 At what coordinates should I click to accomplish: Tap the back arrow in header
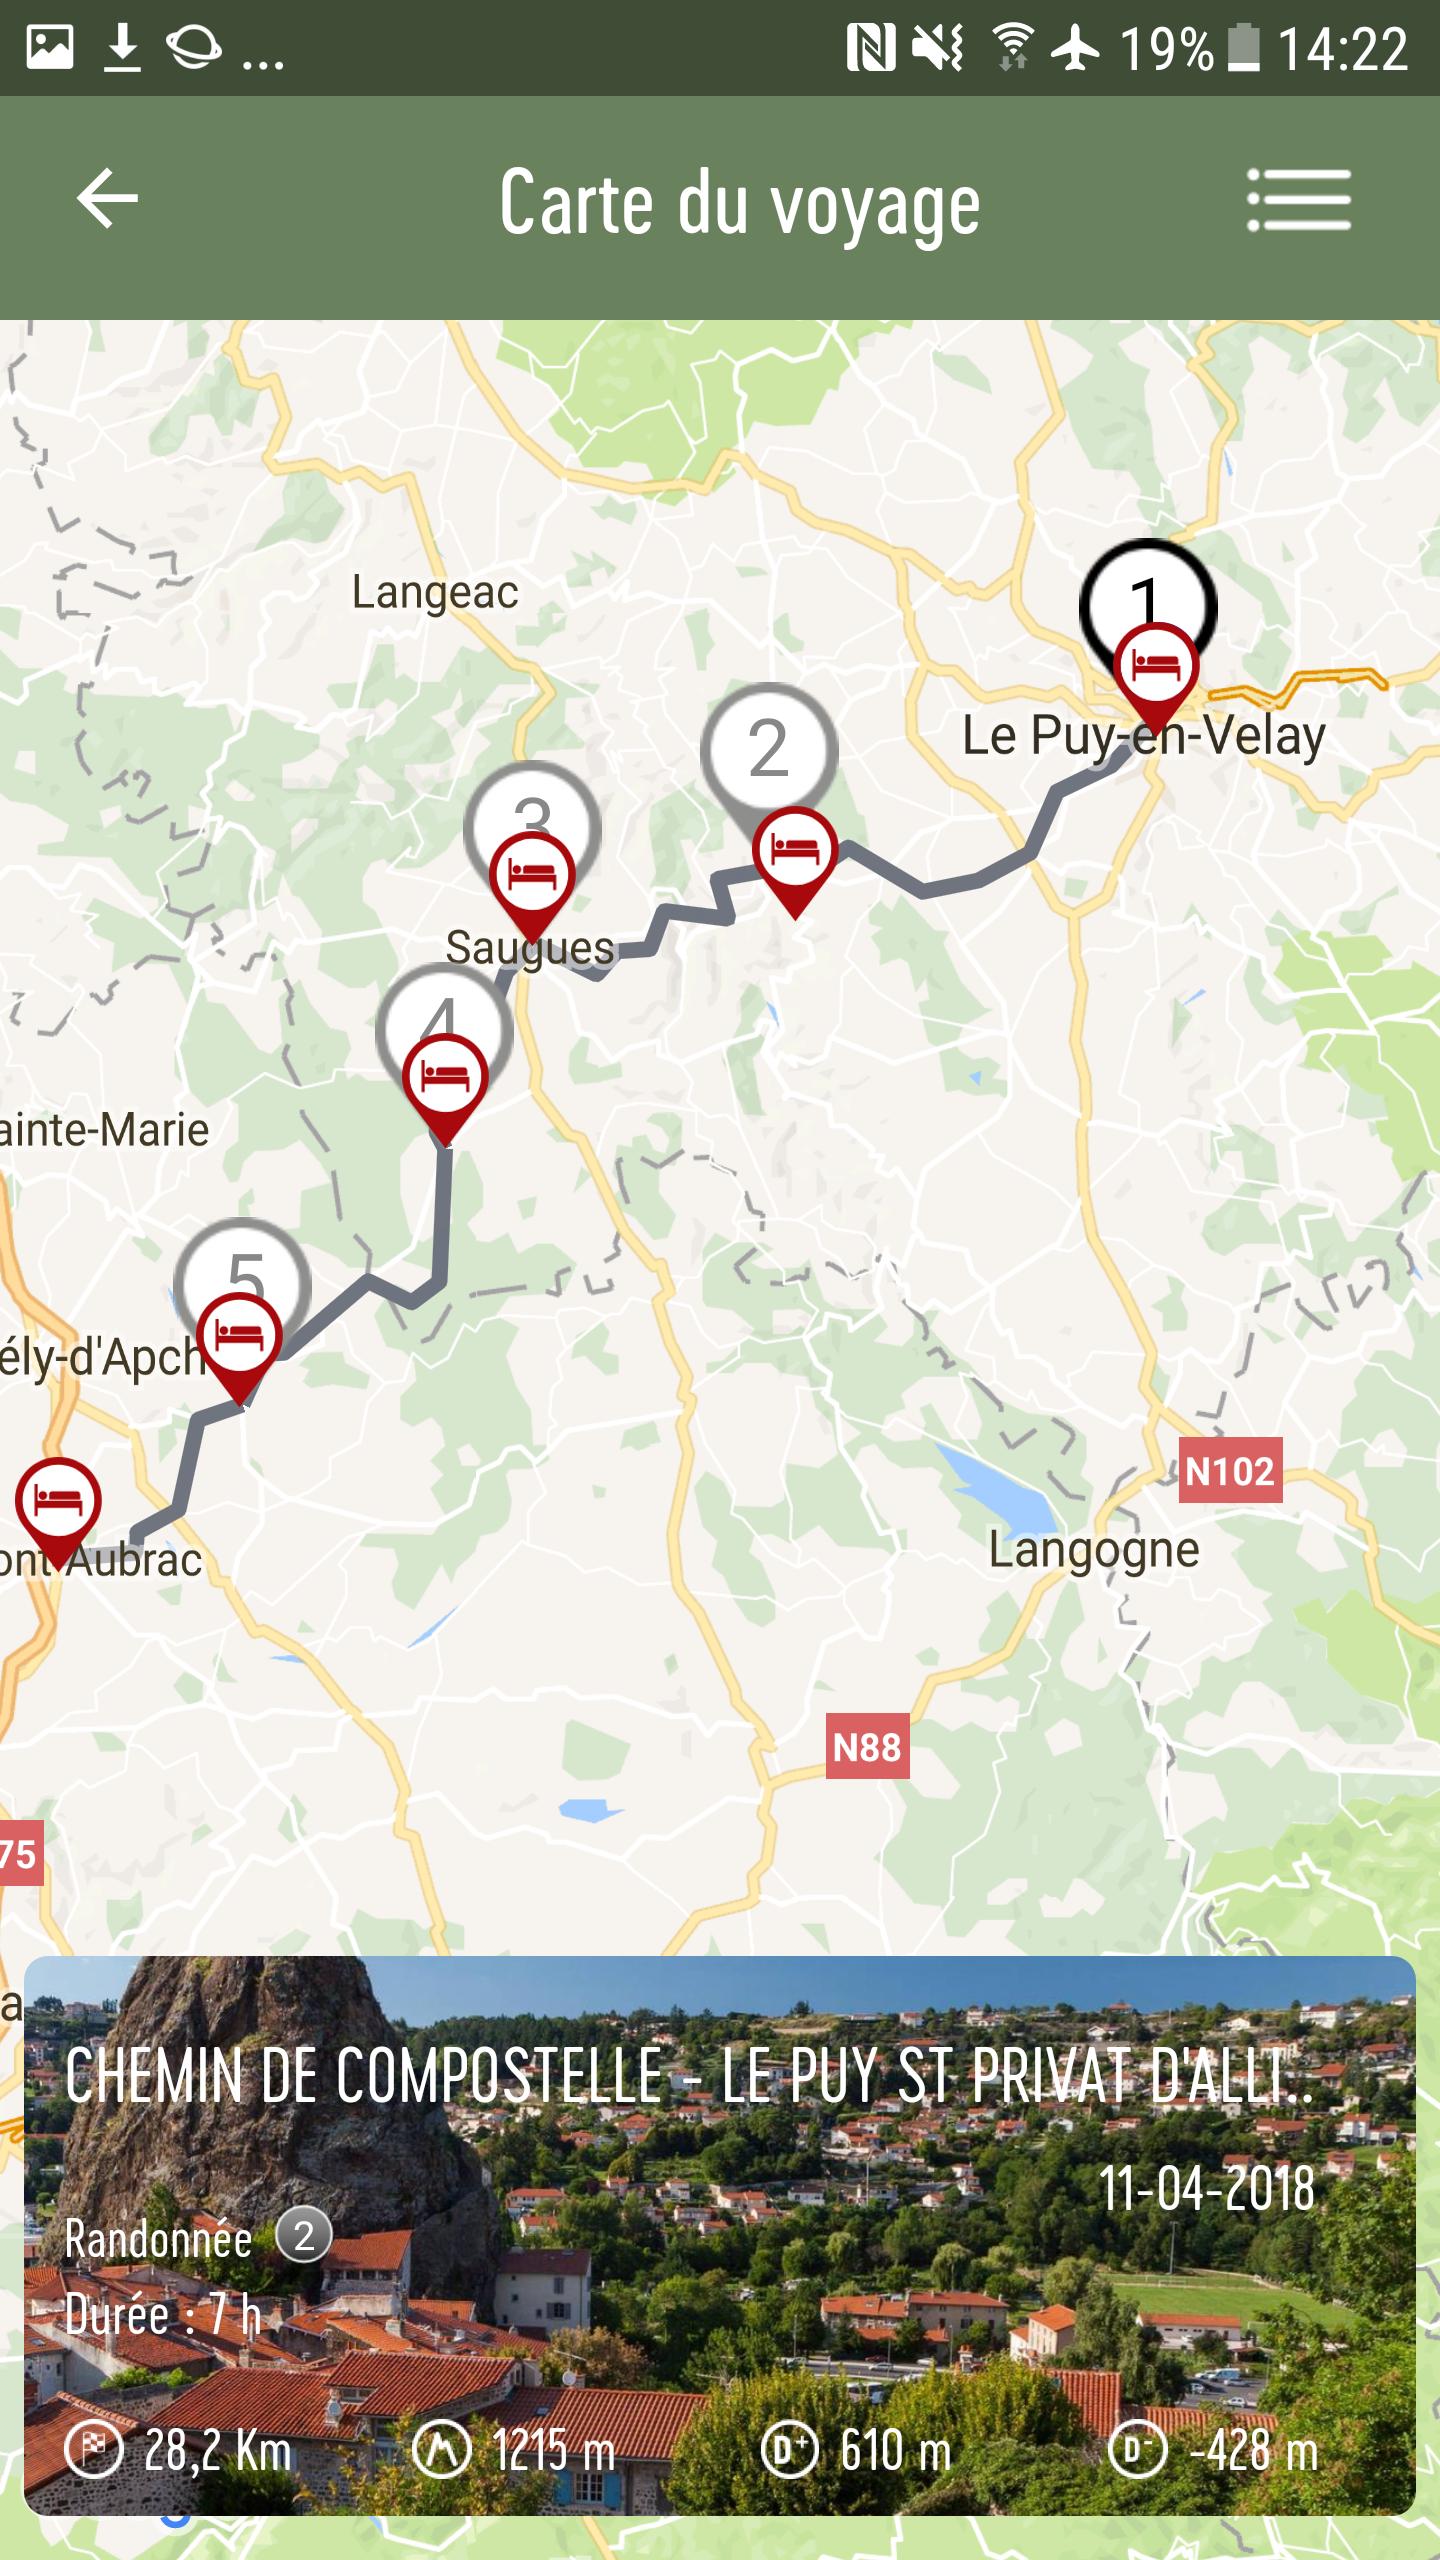coord(108,199)
